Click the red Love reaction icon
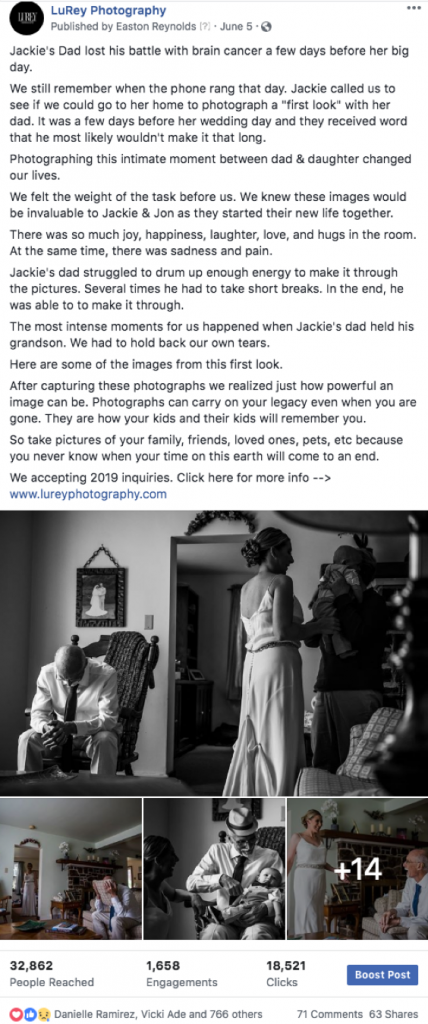428x1024 pixels. pos(18,1014)
